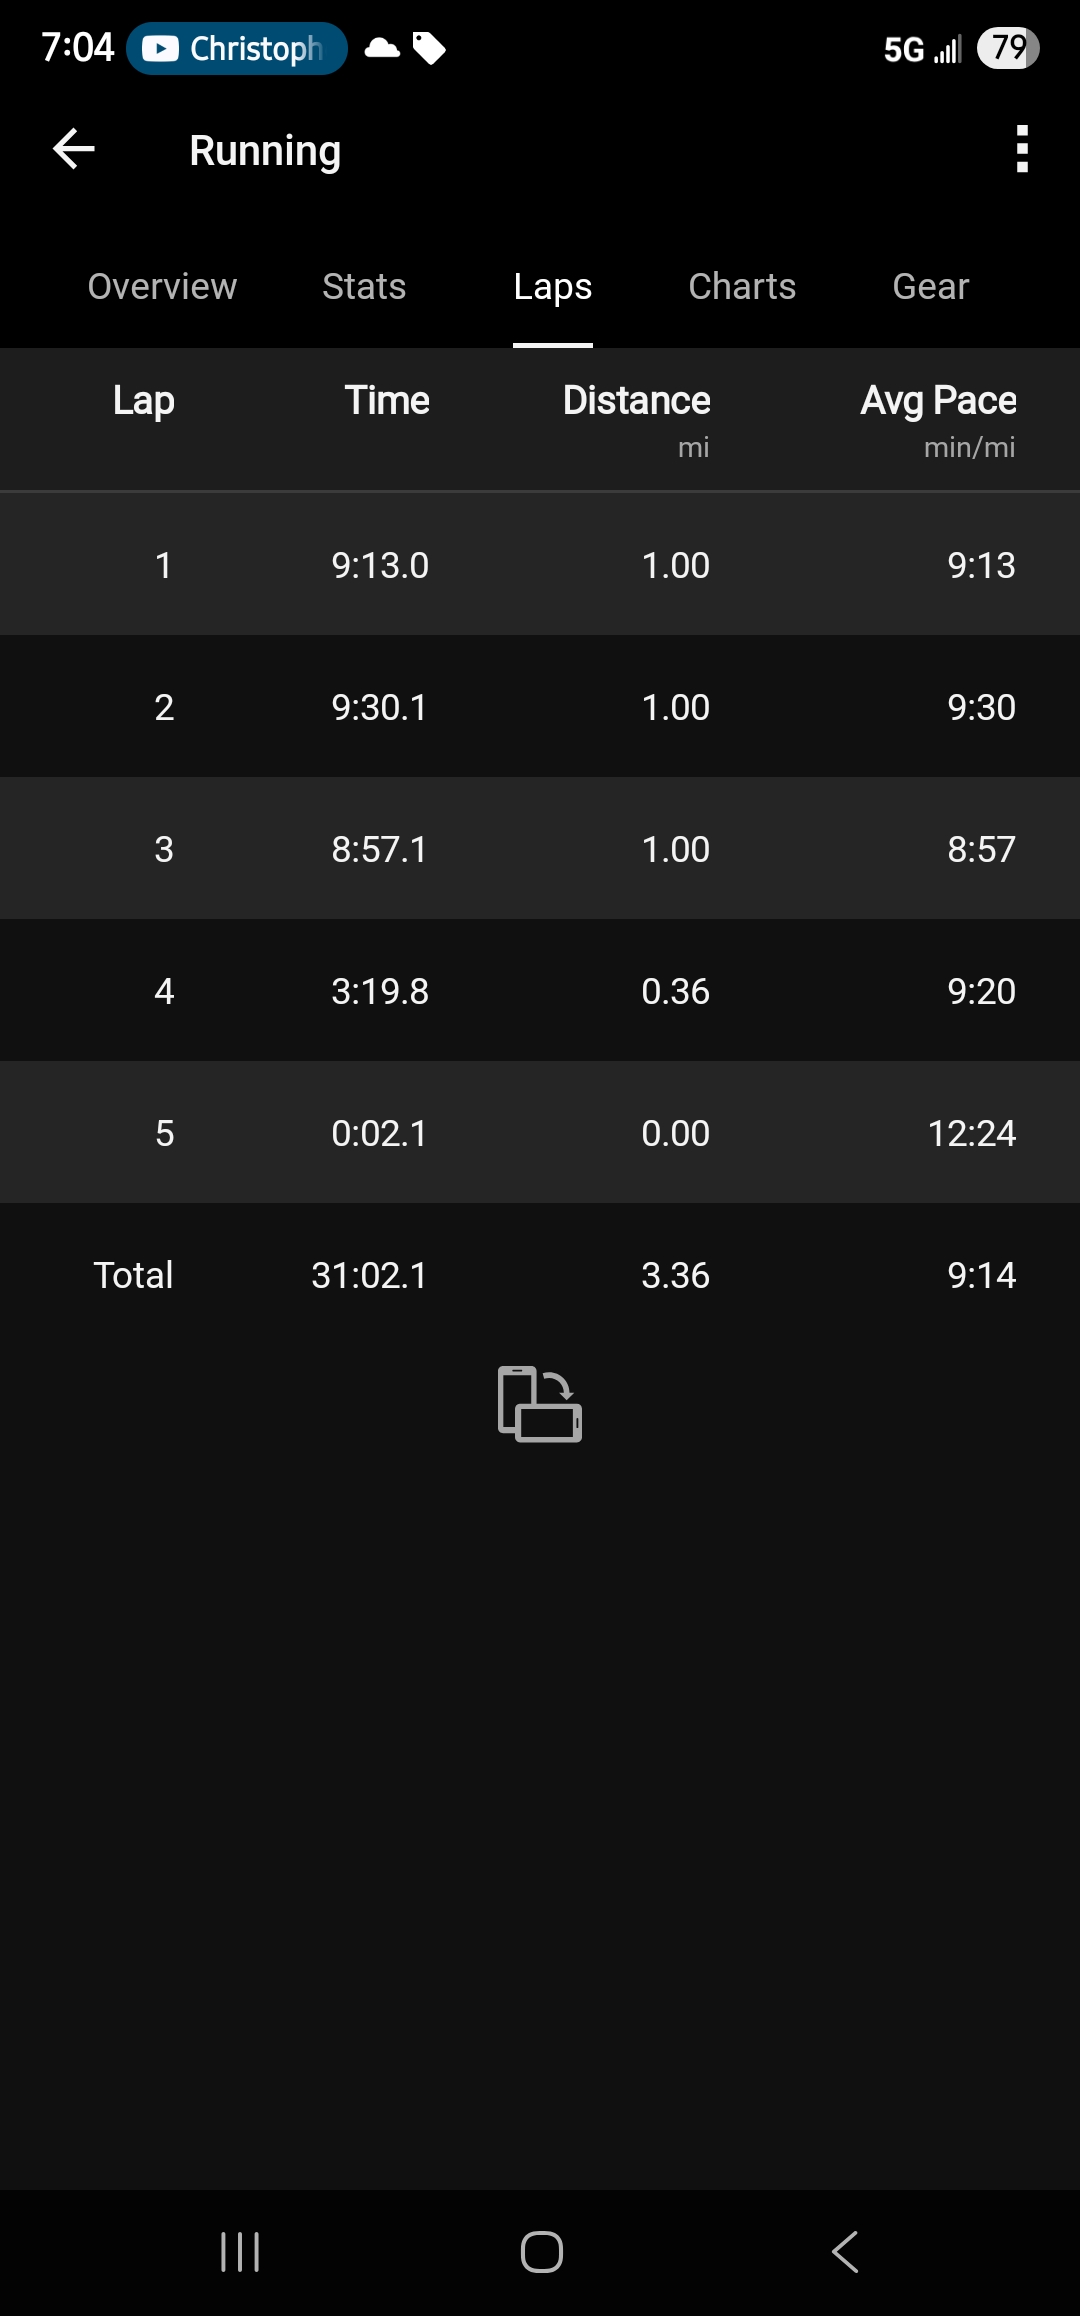Tap the back arrow beside Running
This screenshot has height=2316, width=1080.
pyautogui.click(x=74, y=150)
